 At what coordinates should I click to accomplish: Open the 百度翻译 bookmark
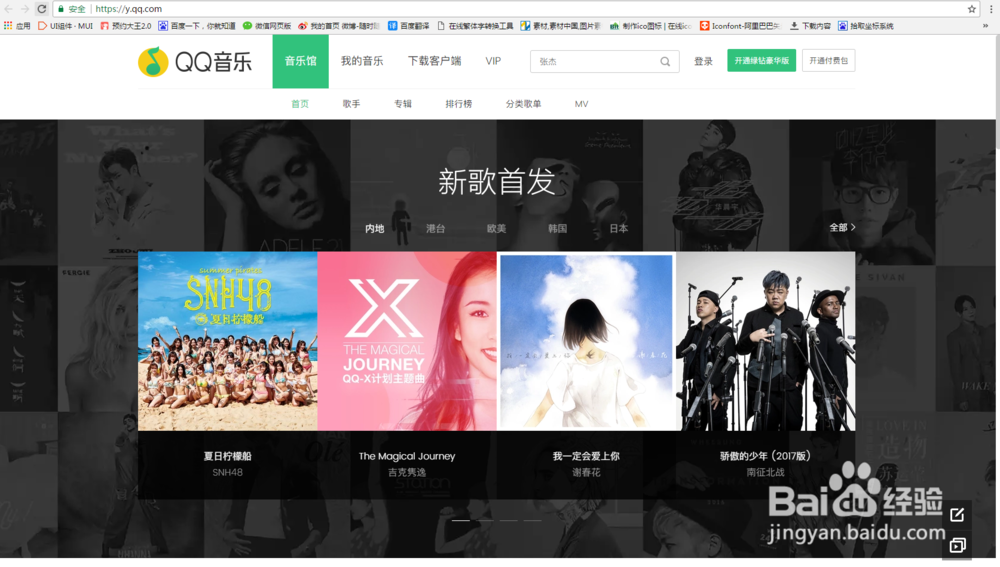click(409, 26)
